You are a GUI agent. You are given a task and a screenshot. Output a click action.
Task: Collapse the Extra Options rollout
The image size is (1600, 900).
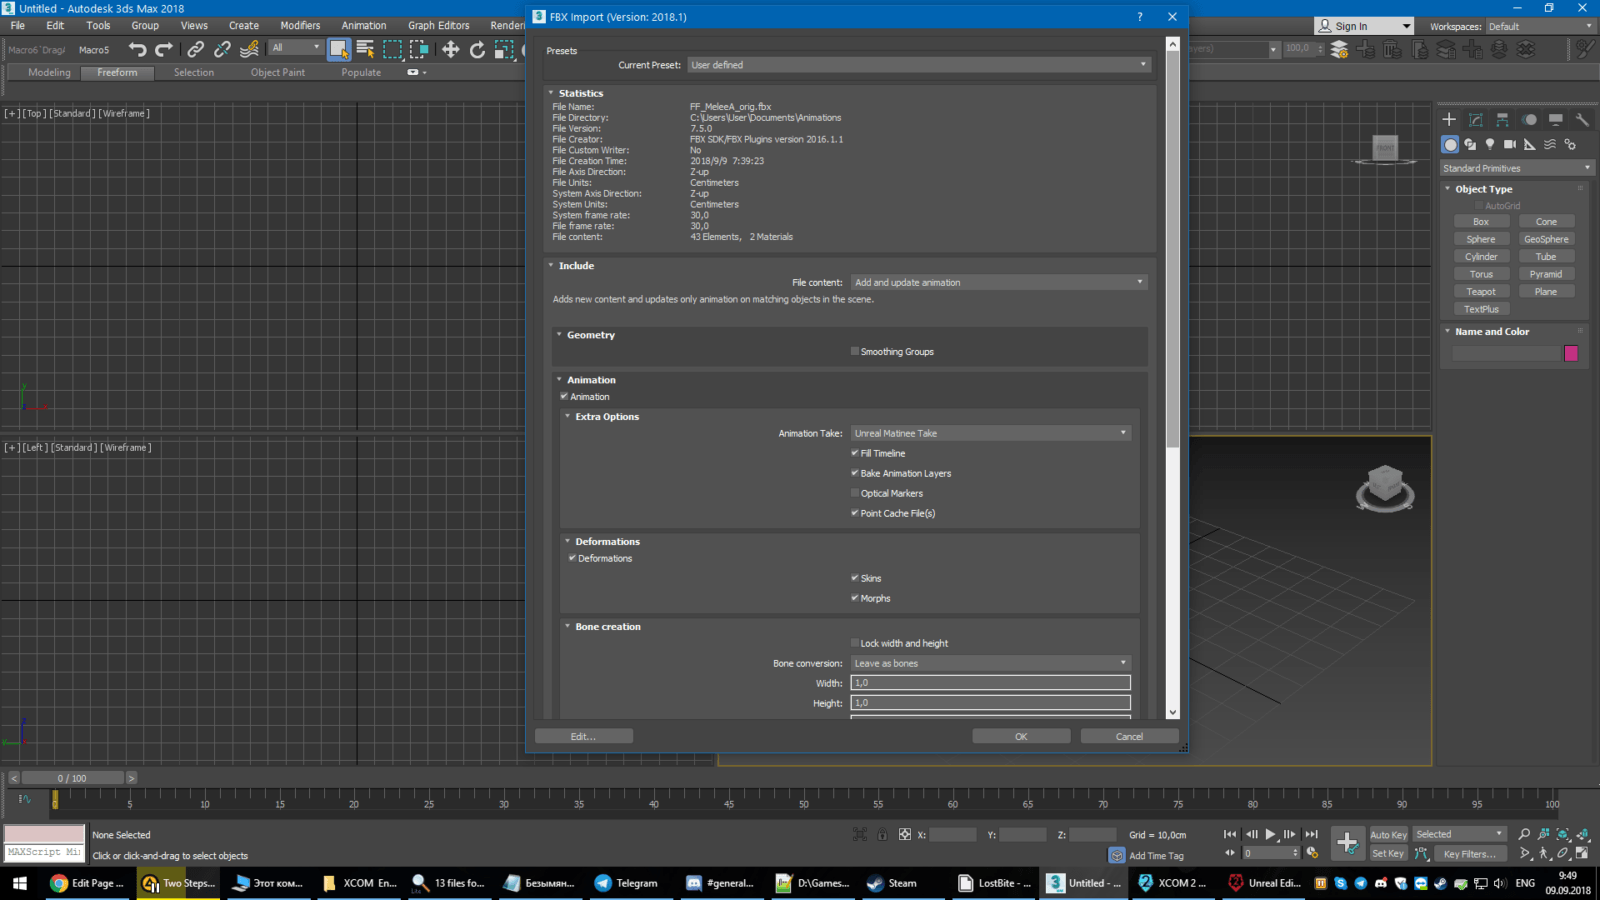[567, 416]
